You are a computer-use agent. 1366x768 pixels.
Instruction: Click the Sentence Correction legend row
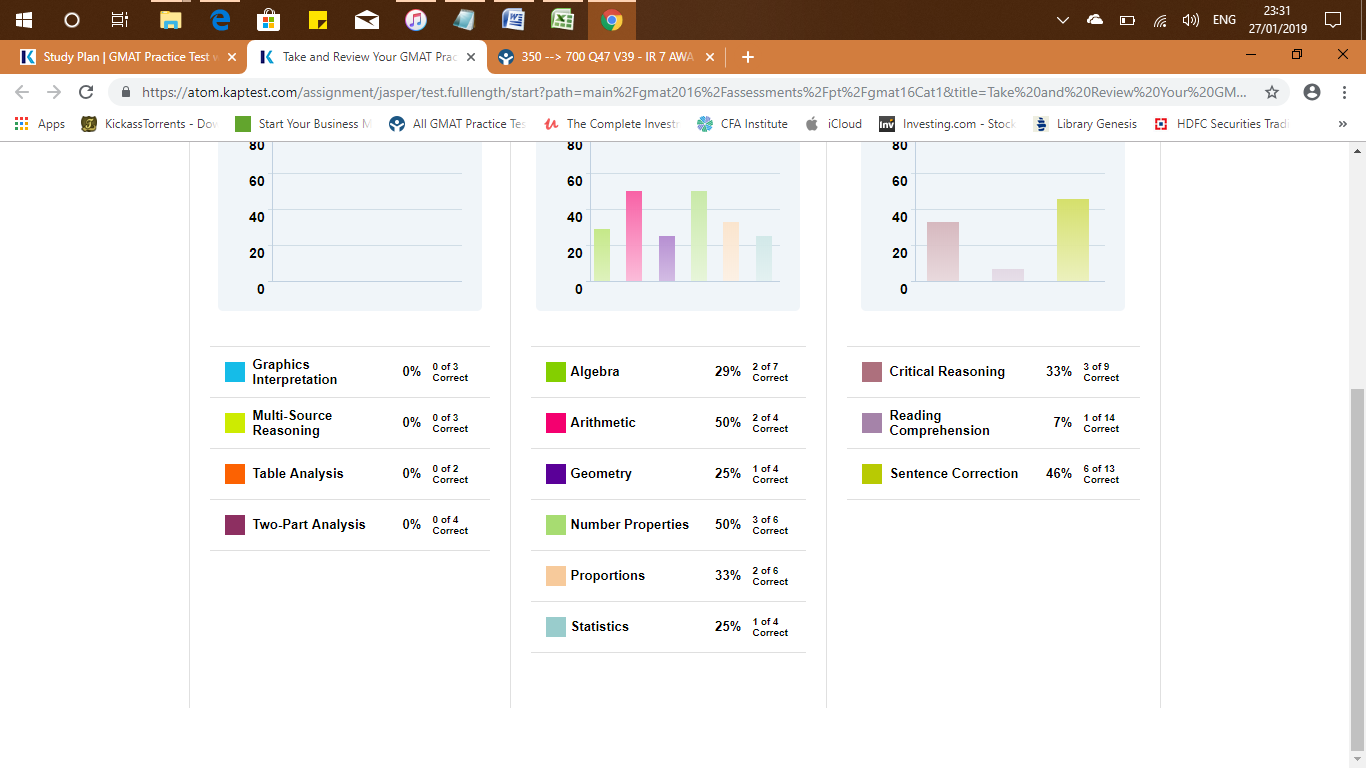953,474
